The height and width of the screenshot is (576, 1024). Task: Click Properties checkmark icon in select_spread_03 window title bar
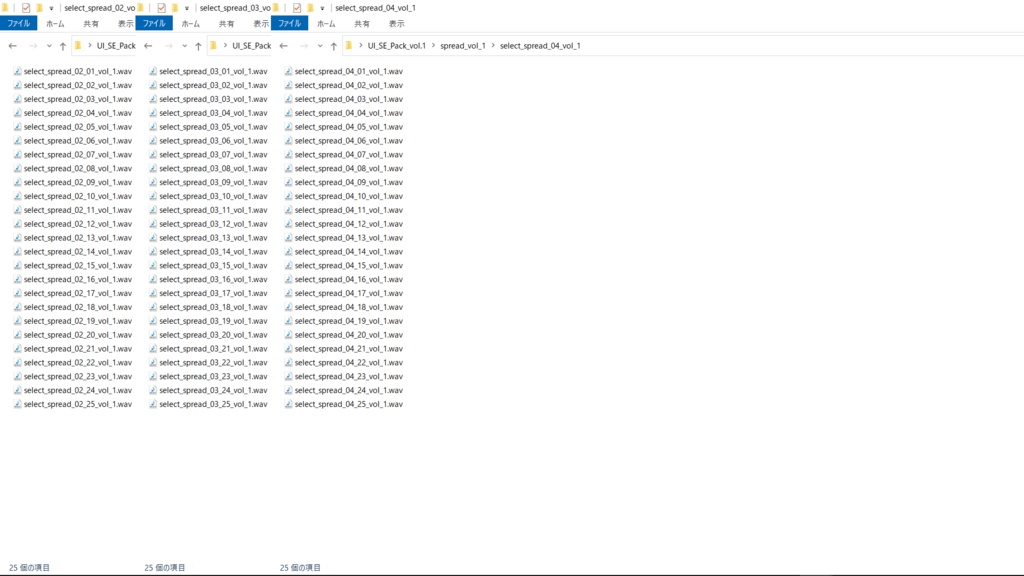tap(161, 8)
